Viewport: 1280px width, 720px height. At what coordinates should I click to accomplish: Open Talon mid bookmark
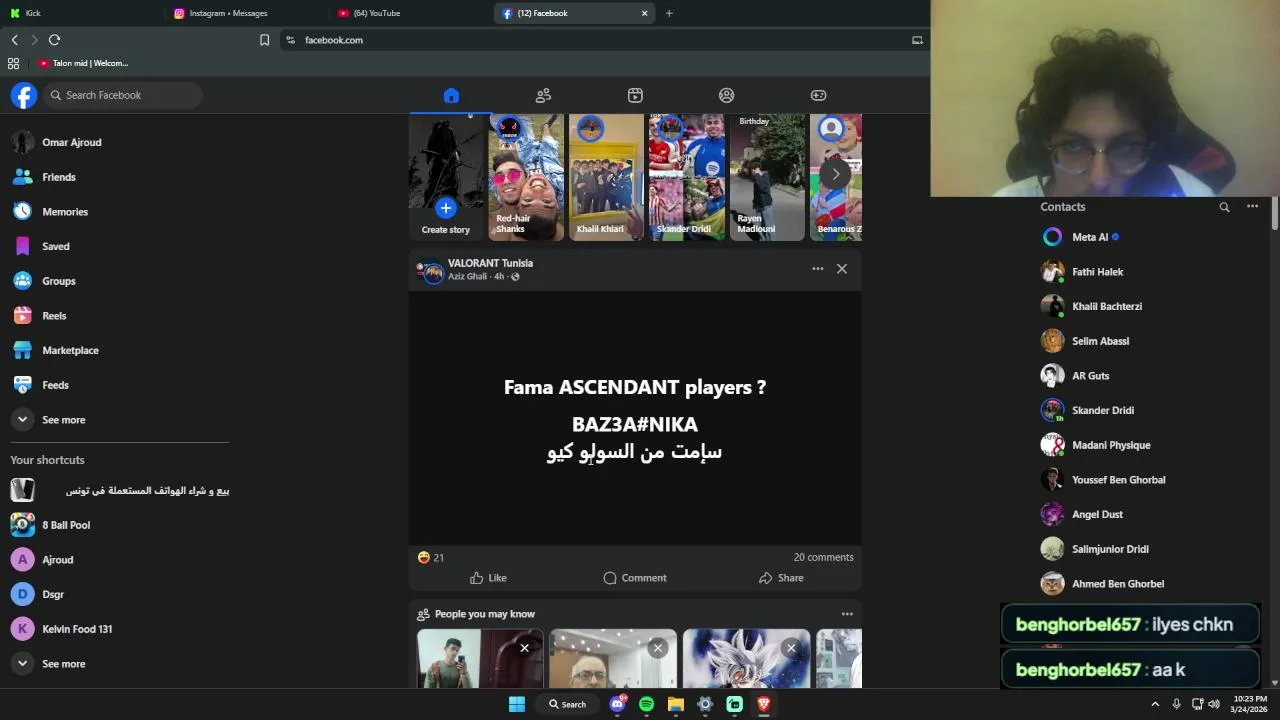(x=83, y=63)
